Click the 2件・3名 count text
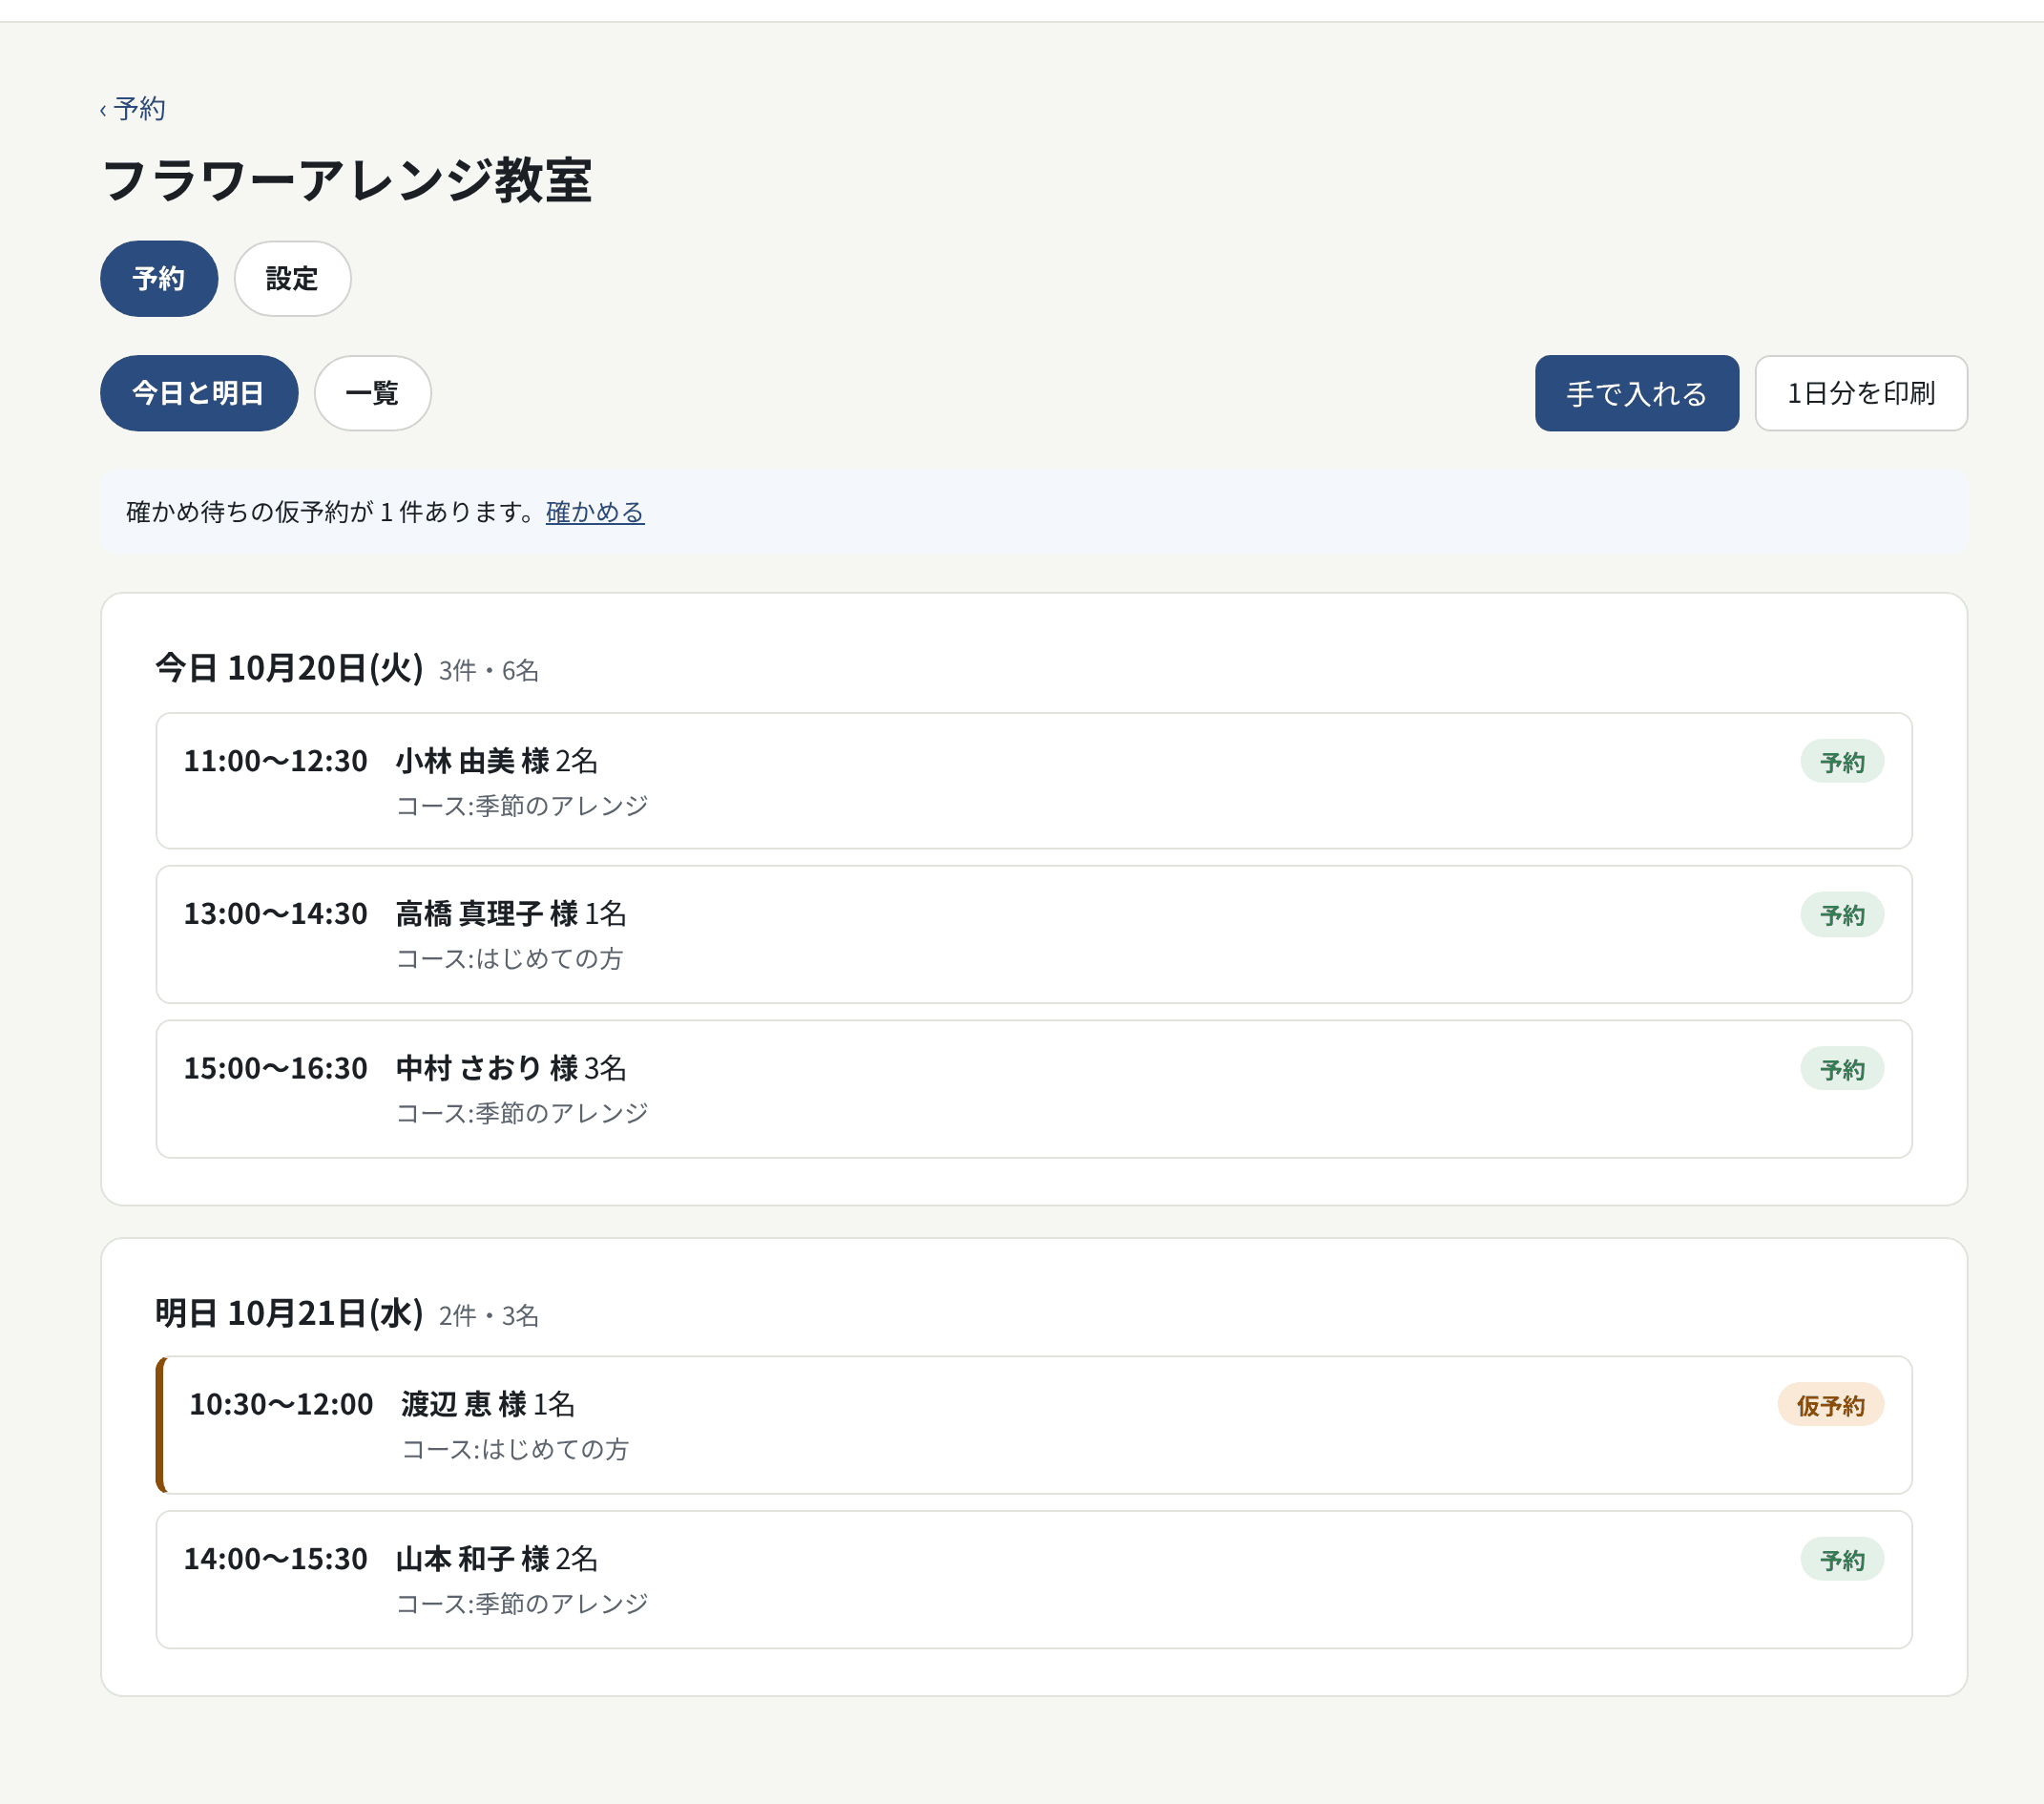This screenshot has width=2044, height=1804. (x=488, y=1316)
